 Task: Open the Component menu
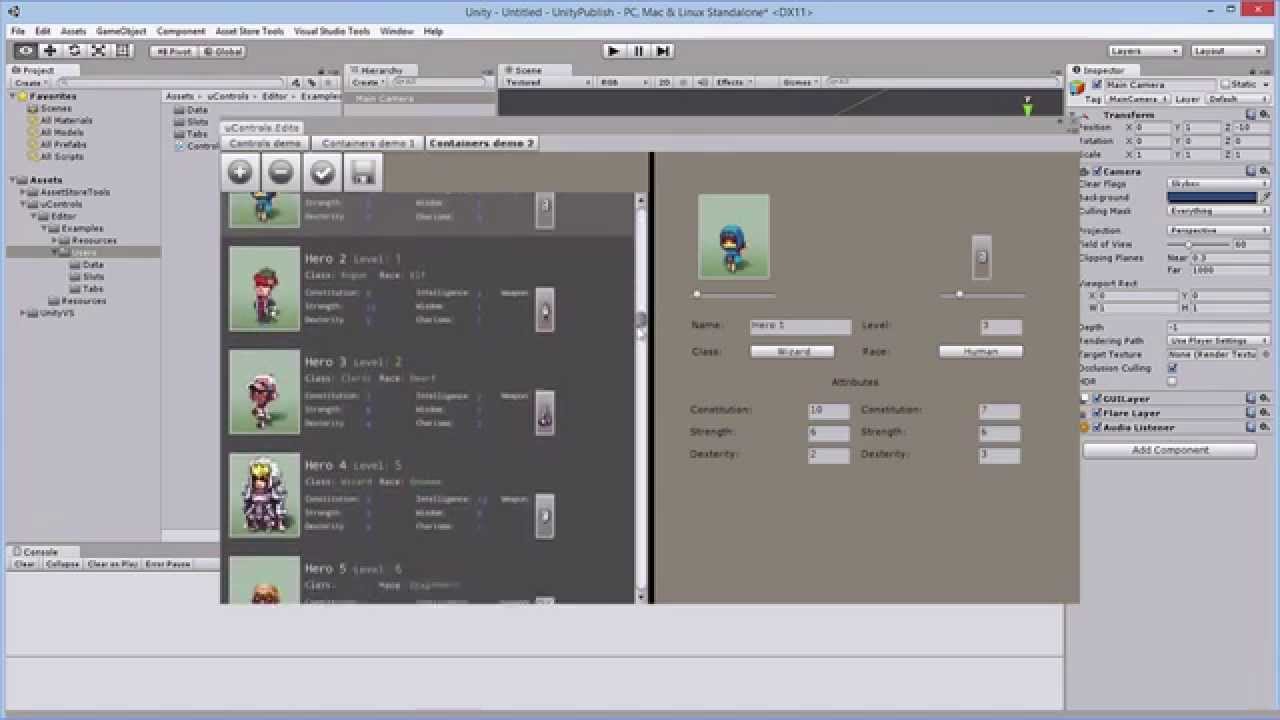pos(181,31)
